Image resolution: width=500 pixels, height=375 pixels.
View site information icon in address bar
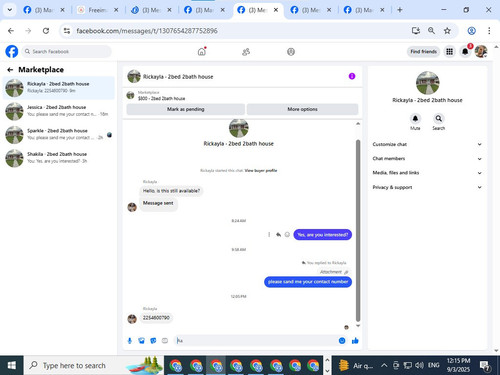[67, 31]
